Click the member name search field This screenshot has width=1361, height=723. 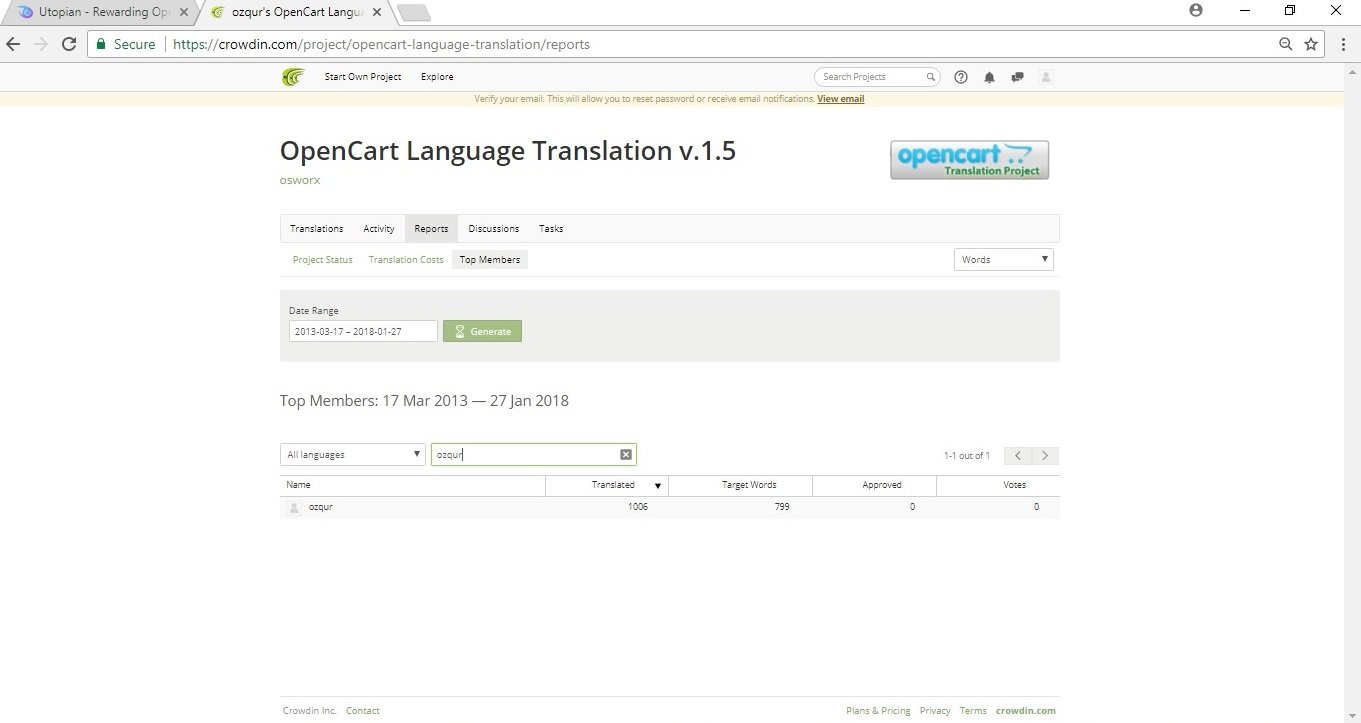tap(533, 455)
